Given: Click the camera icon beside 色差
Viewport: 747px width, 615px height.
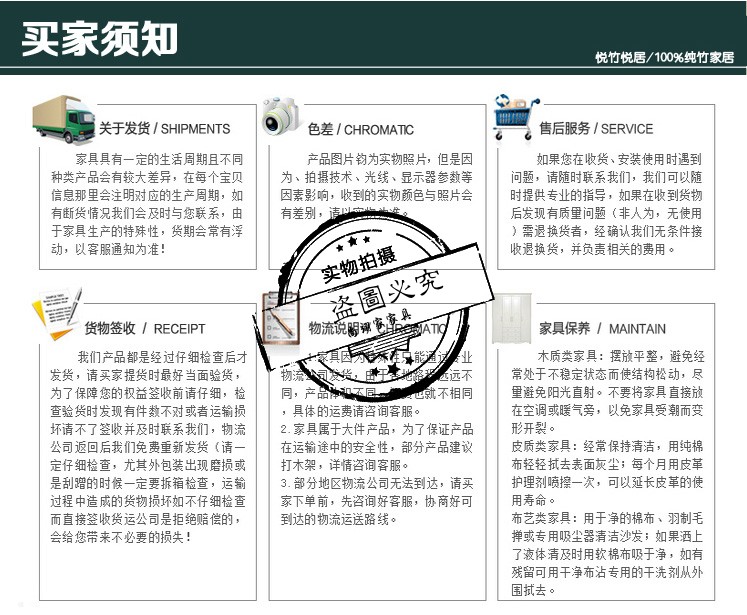Looking at the screenshot, I should coord(280,116).
